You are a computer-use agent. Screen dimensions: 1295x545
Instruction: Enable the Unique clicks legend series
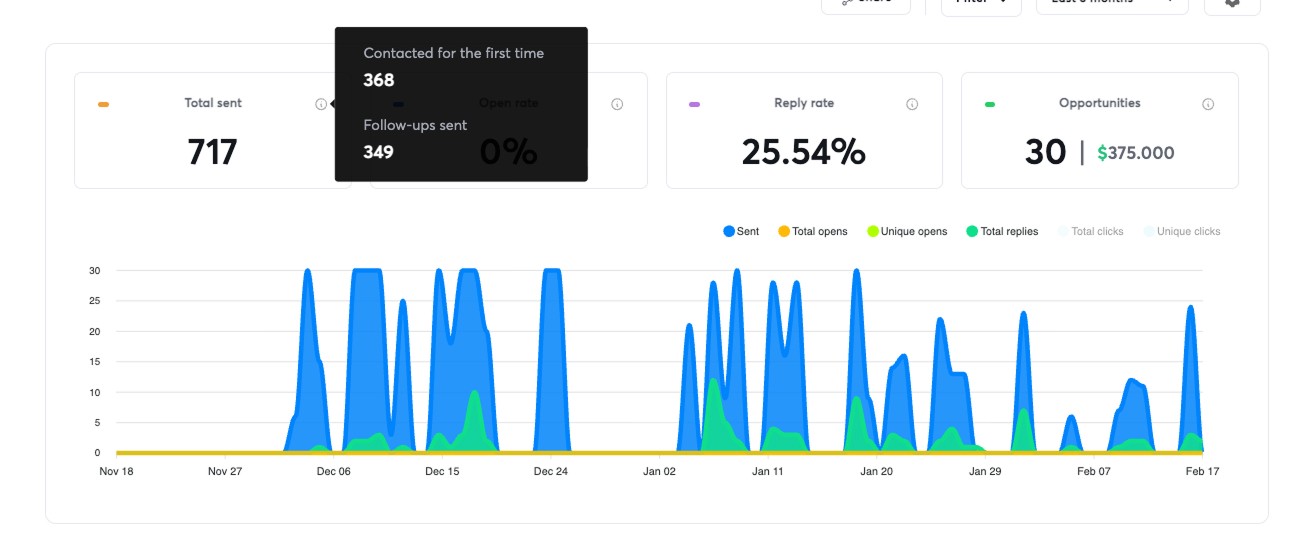point(1182,231)
